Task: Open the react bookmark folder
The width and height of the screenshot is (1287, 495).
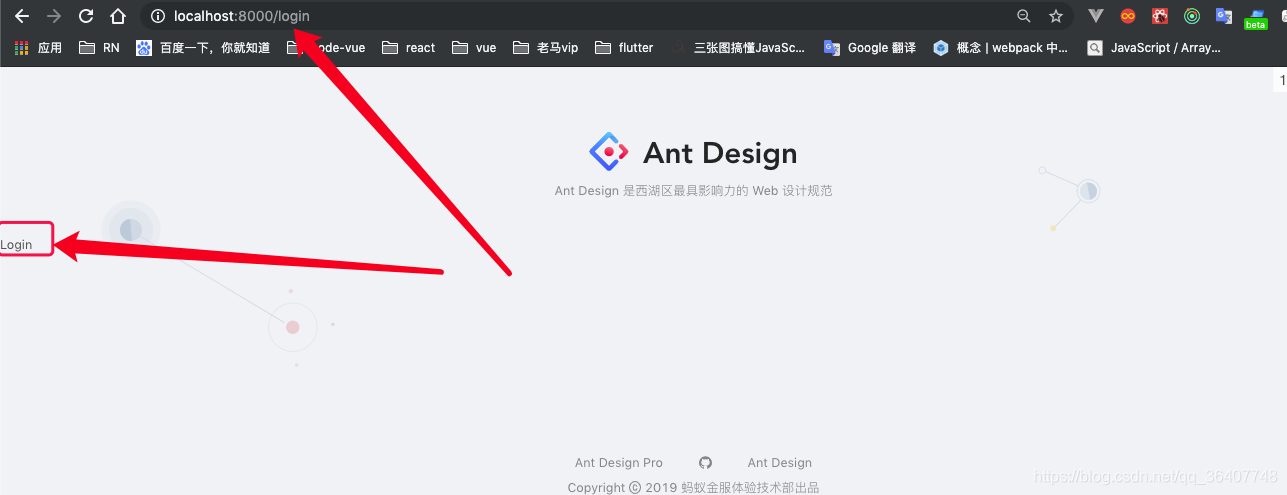Action: click(408, 47)
